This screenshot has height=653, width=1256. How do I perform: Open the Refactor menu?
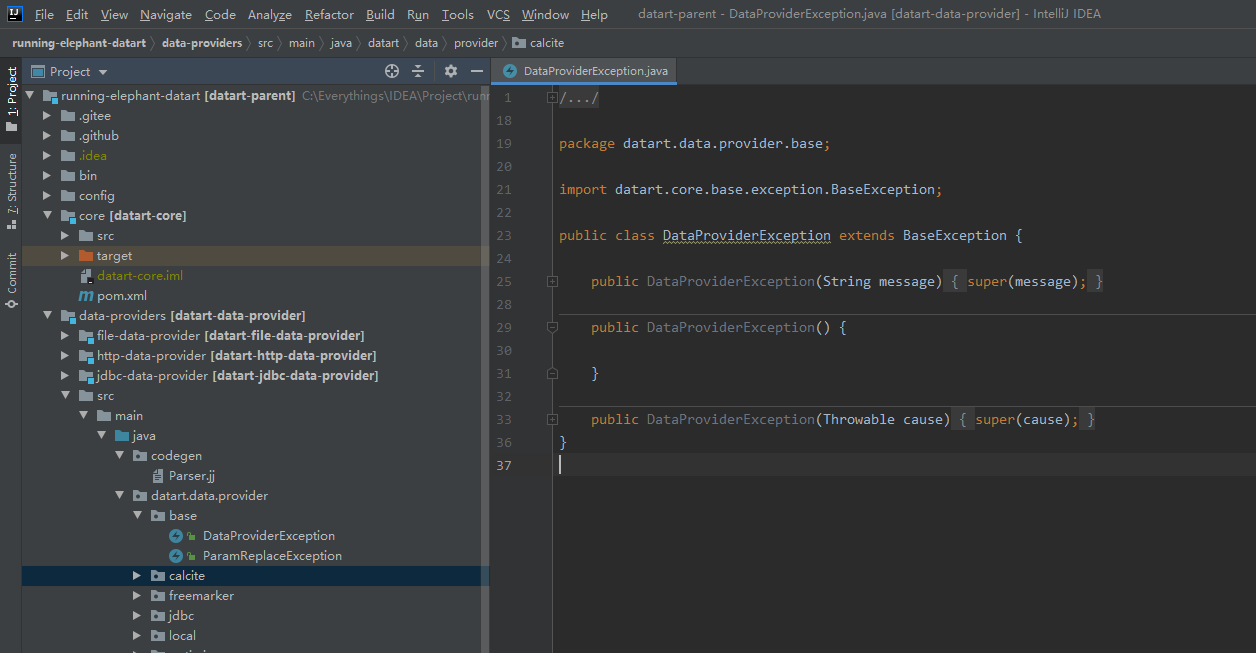[x=329, y=15]
